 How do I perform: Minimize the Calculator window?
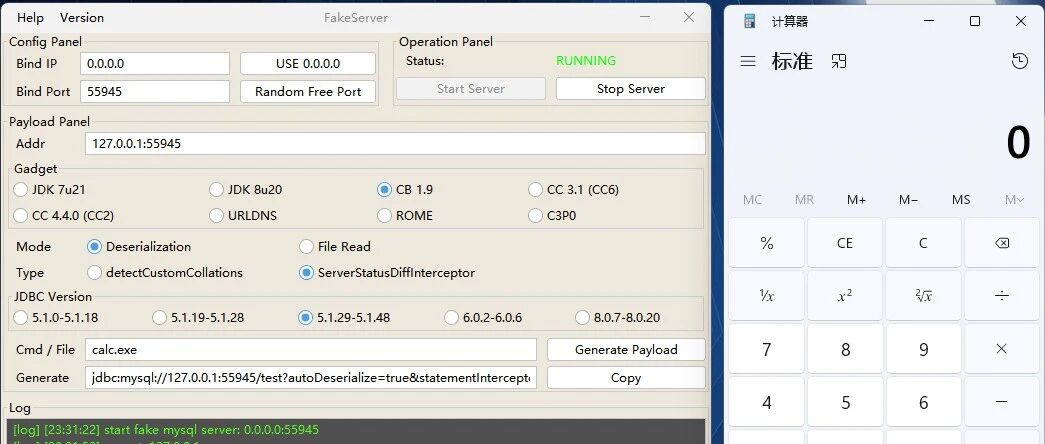[x=929, y=21]
